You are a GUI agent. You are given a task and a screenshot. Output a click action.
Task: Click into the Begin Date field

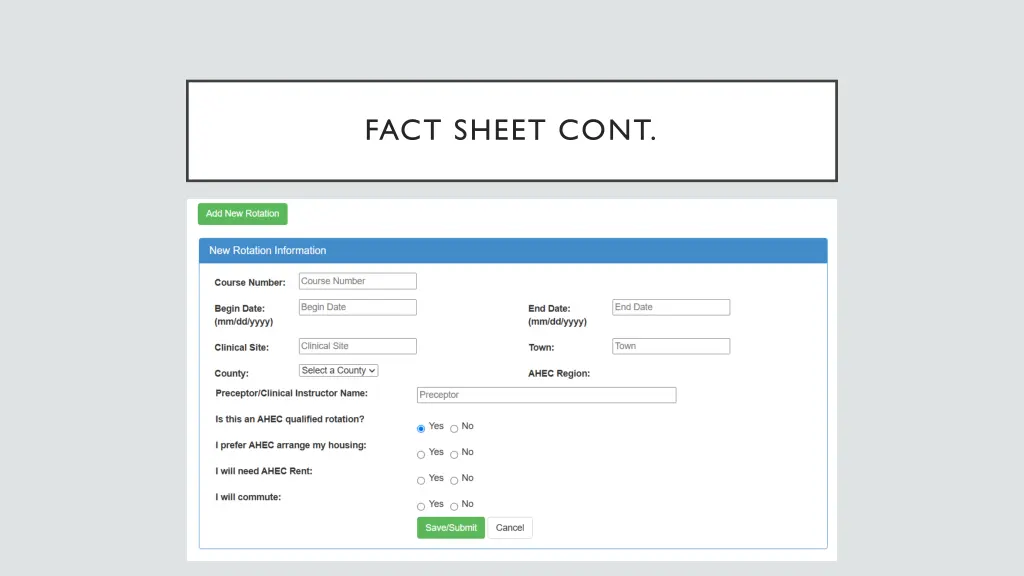357,308
